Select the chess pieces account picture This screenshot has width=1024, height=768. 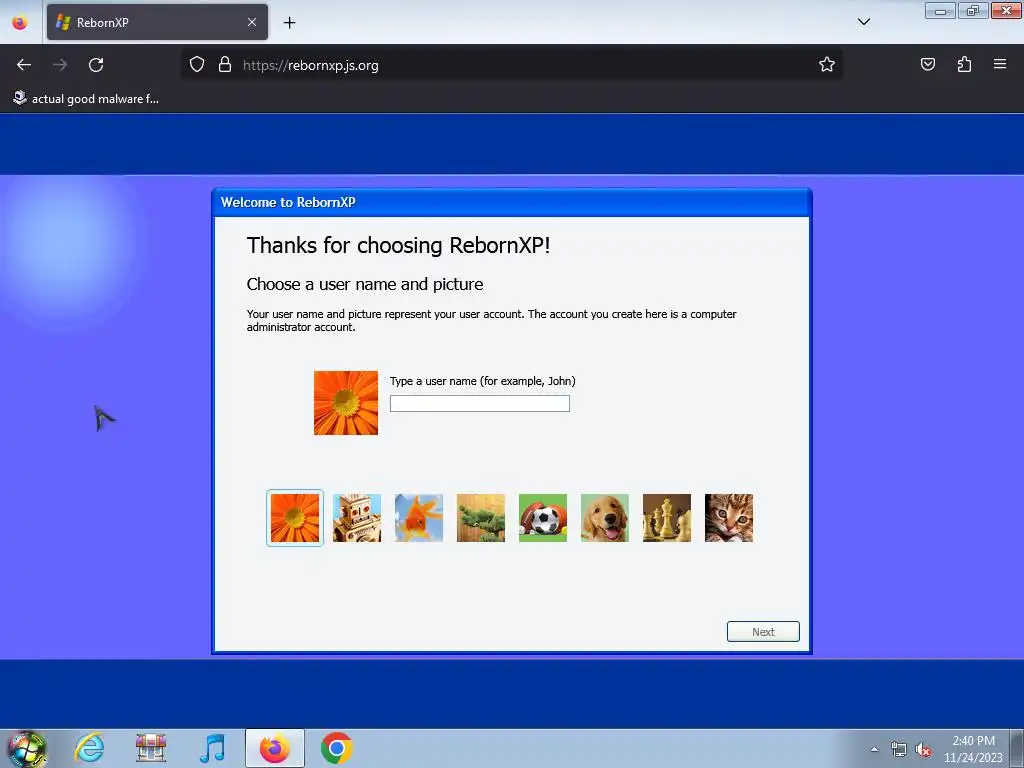point(667,518)
